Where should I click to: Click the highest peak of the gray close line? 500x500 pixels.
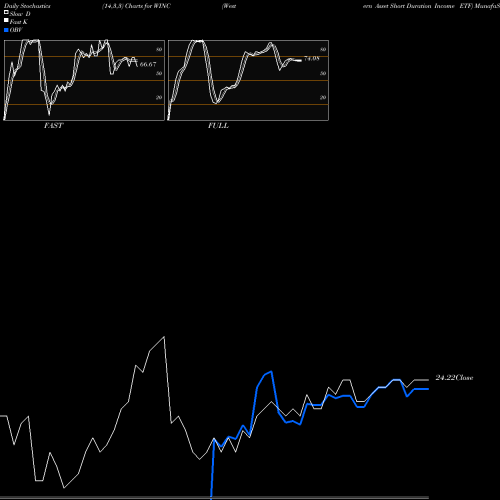(x=164, y=337)
